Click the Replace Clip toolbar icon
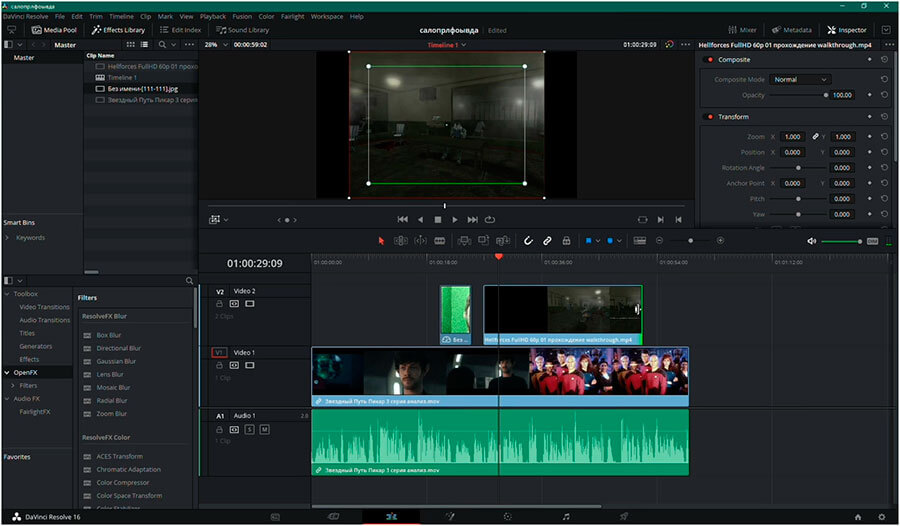 [x=503, y=241]
